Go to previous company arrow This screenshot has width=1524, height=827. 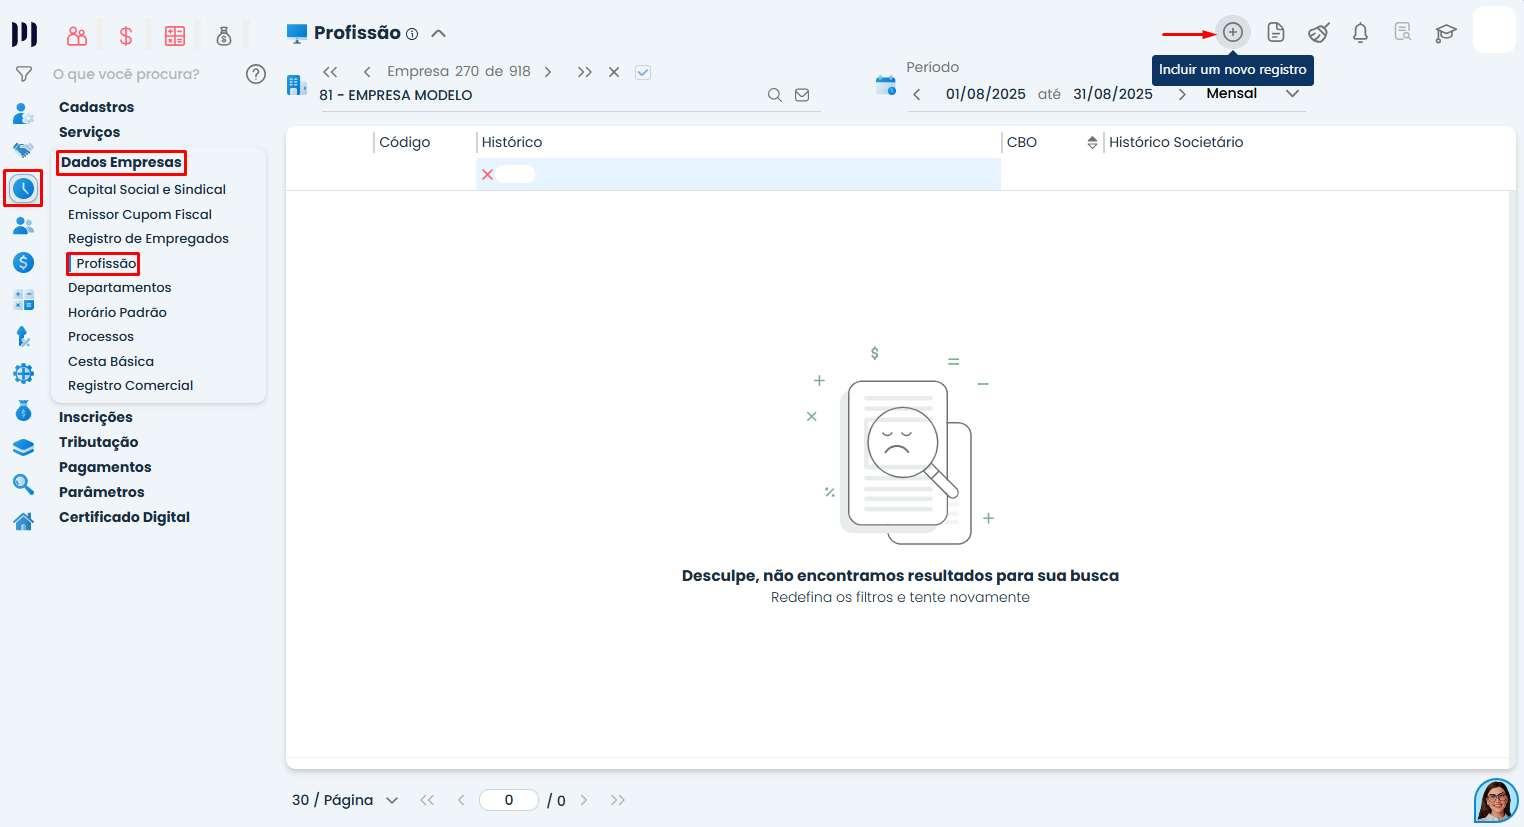tap(367, 72)
